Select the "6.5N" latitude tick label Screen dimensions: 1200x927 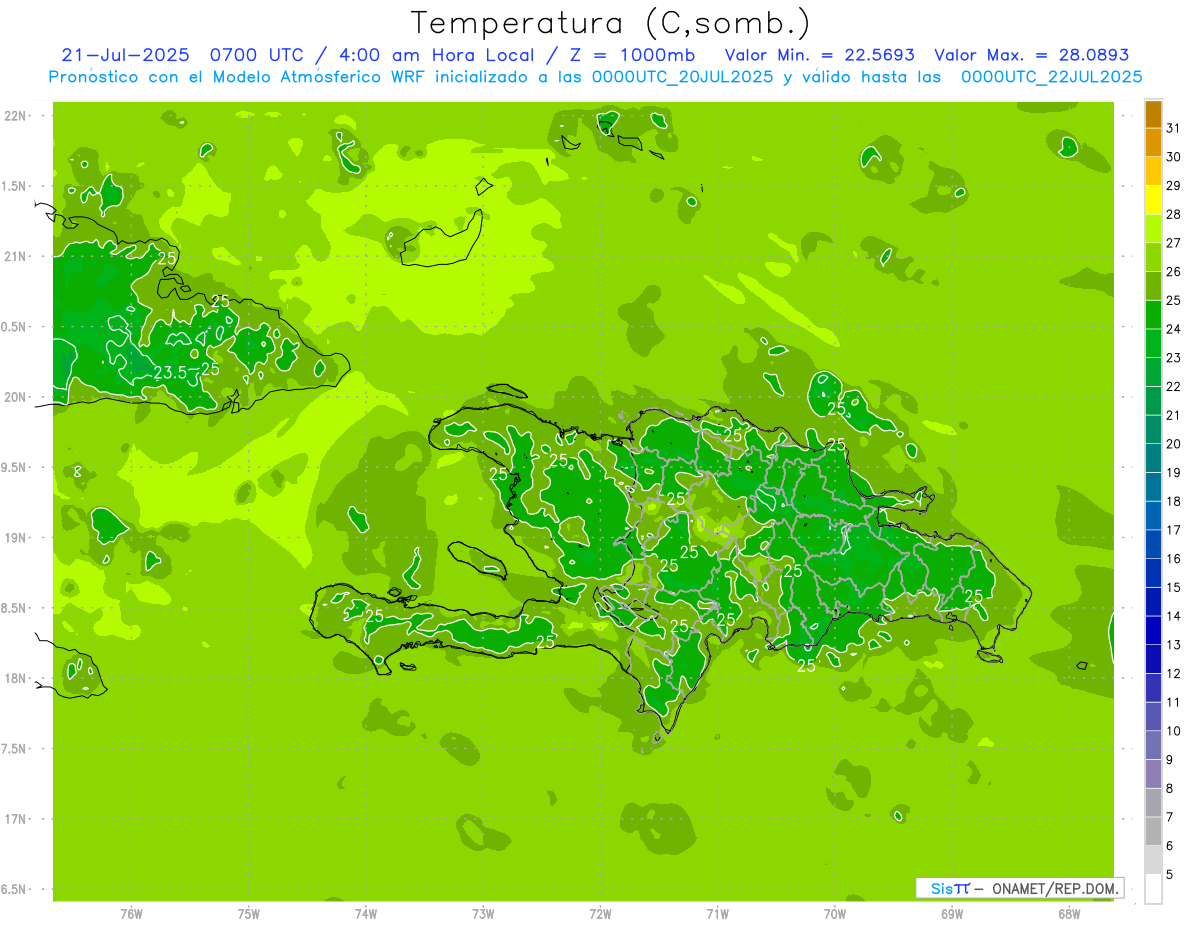14,889
